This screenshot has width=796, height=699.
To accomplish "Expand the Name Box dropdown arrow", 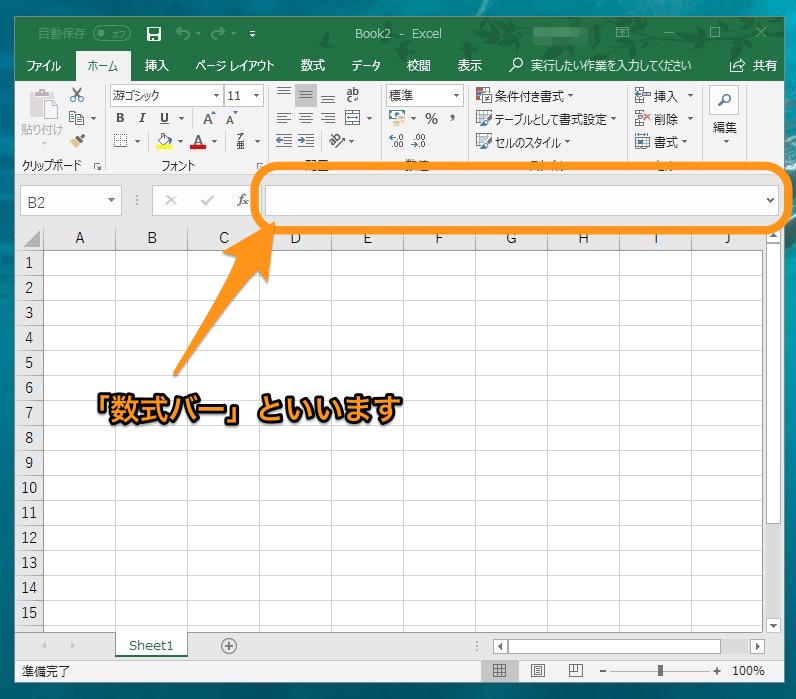I will [x=111, y=200].
